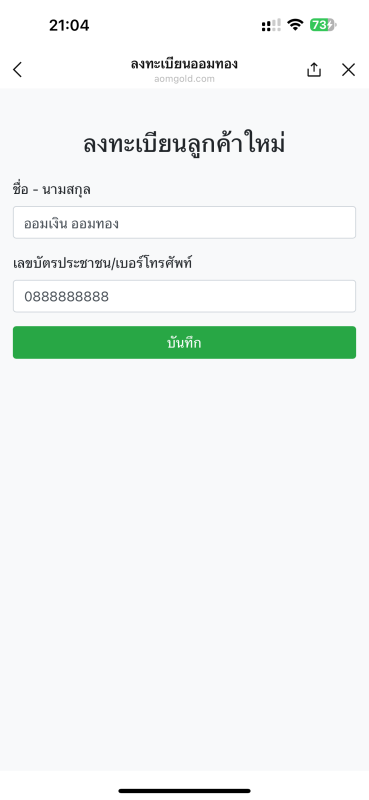Click the green บันทึก button
369x800 pixels.
pos(184,342)
